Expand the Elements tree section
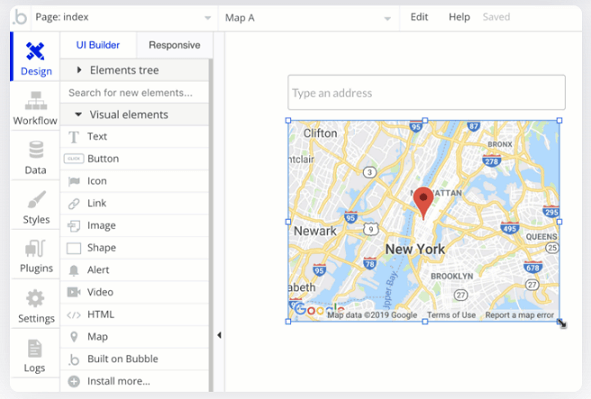591x399 pixels. (x=134, y=70)
